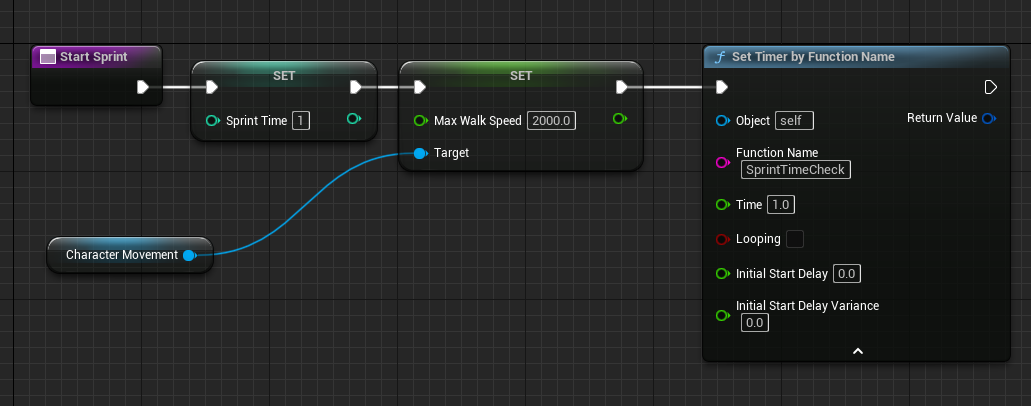
Task: Edit Initial Start Delay Variance value field
Action: click(x=755, y=322)
